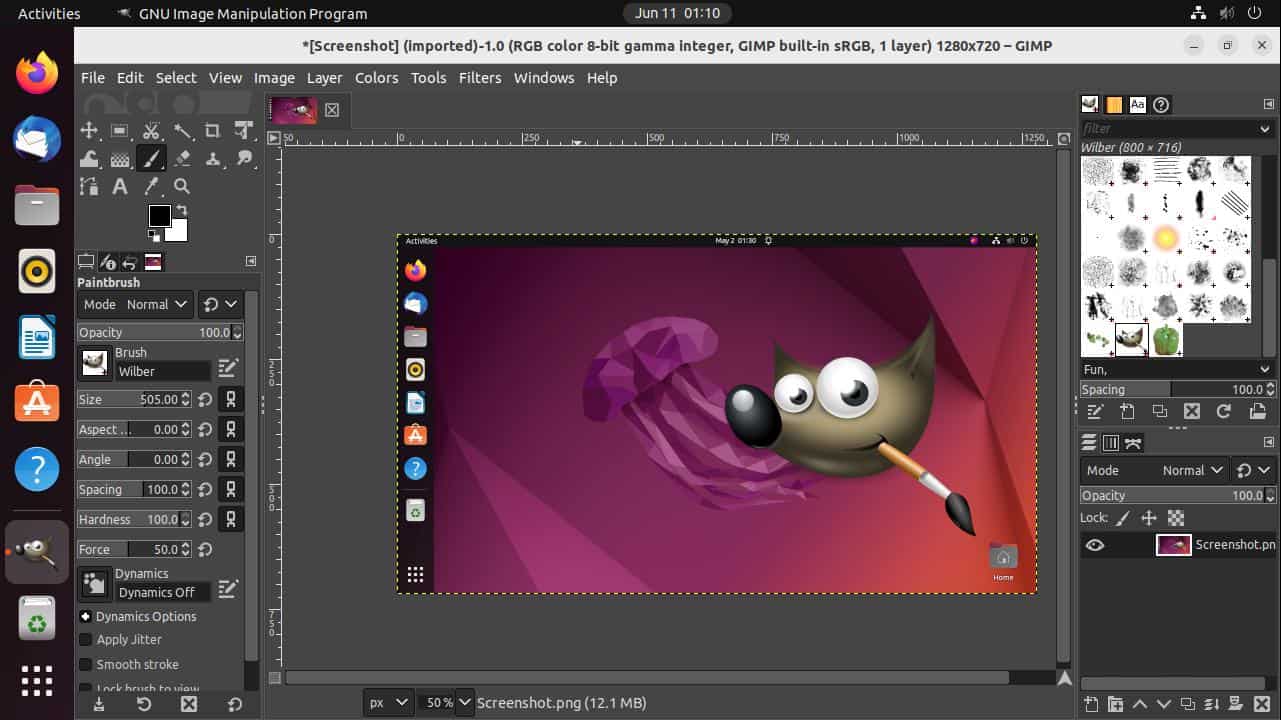Switch to the Fonts tab
The width and height of the screenshot is (1281, 720).
pos(1137,104)
